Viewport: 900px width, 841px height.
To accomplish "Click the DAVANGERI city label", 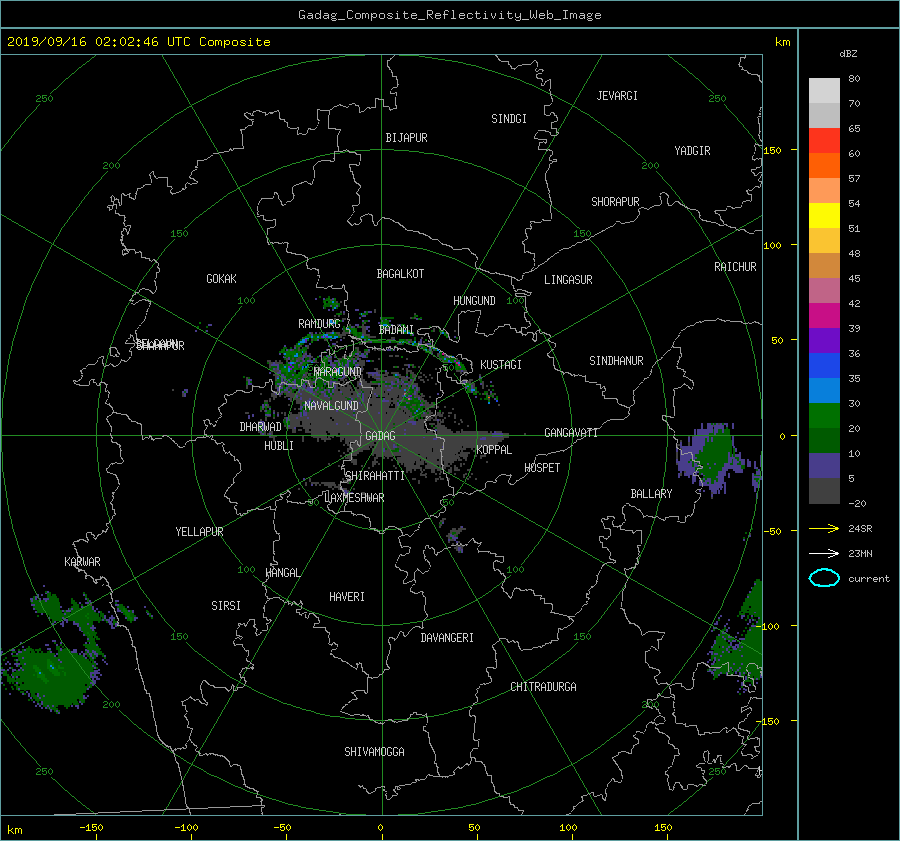I will [447, 638].
